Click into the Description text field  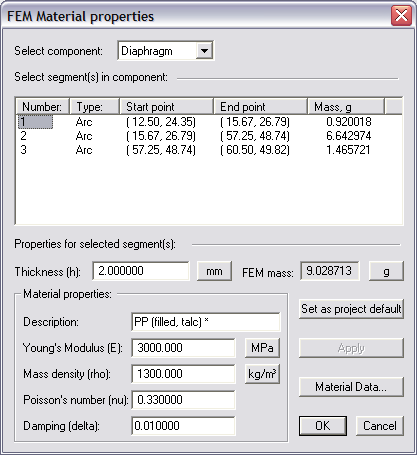(206, 322)
